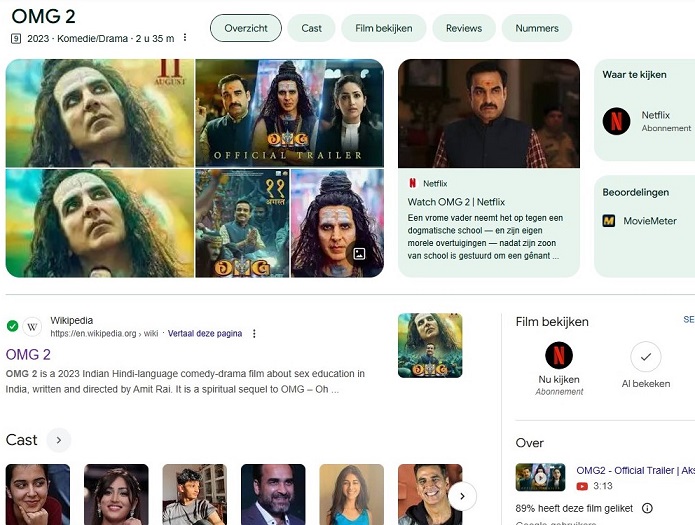Viewport: 695px width, 525px height.
Task: Click the Waar te kijken heading
Action: pyautogui.click(x=634, y=74)
